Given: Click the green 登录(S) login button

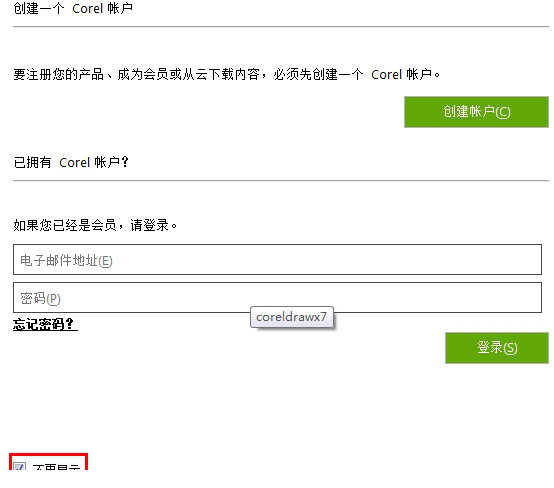Looking at the screenshot, I should (497, 348).
